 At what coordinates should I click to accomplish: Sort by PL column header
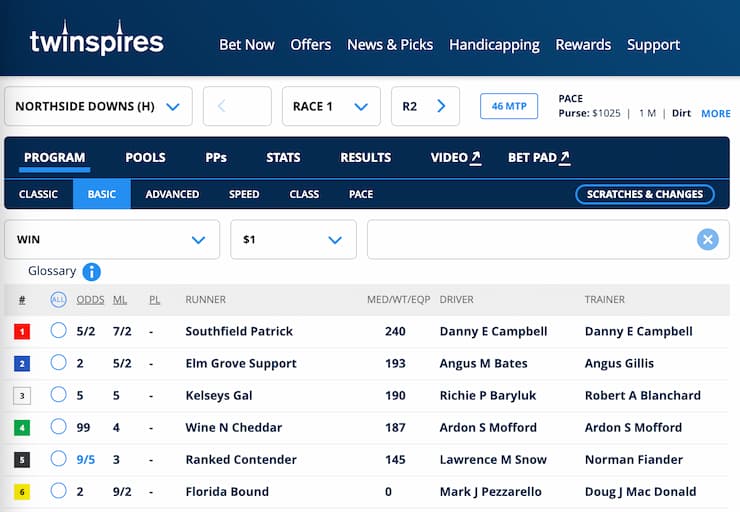(x=155, y=300)
